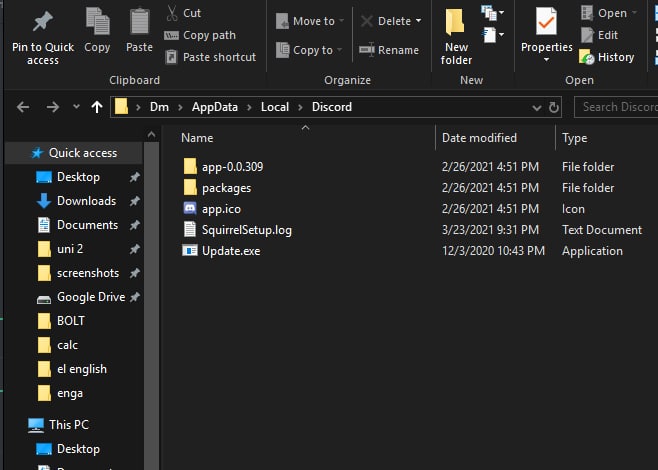Viewport: 658px width, 470px height.
Task: Create a New folder
Action: 456,37
